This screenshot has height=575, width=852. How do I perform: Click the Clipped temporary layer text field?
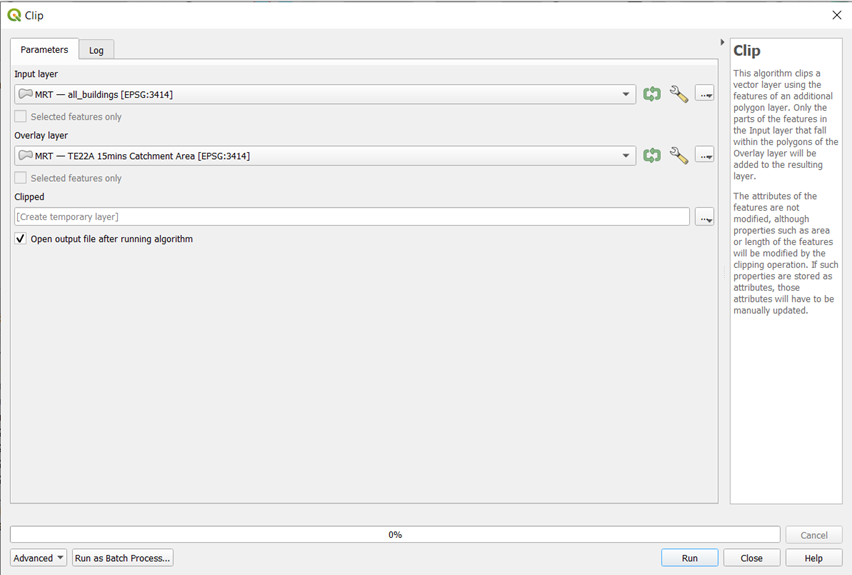point(351,217)
